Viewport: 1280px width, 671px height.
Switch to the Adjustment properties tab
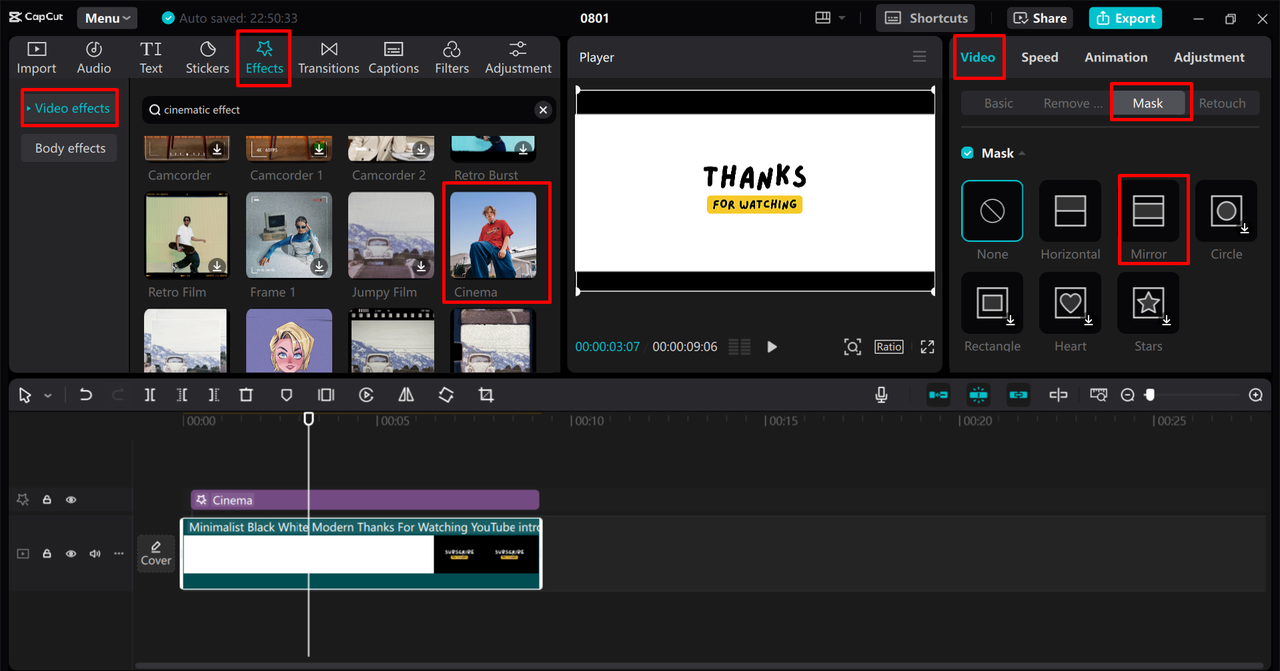(1209, 57)
